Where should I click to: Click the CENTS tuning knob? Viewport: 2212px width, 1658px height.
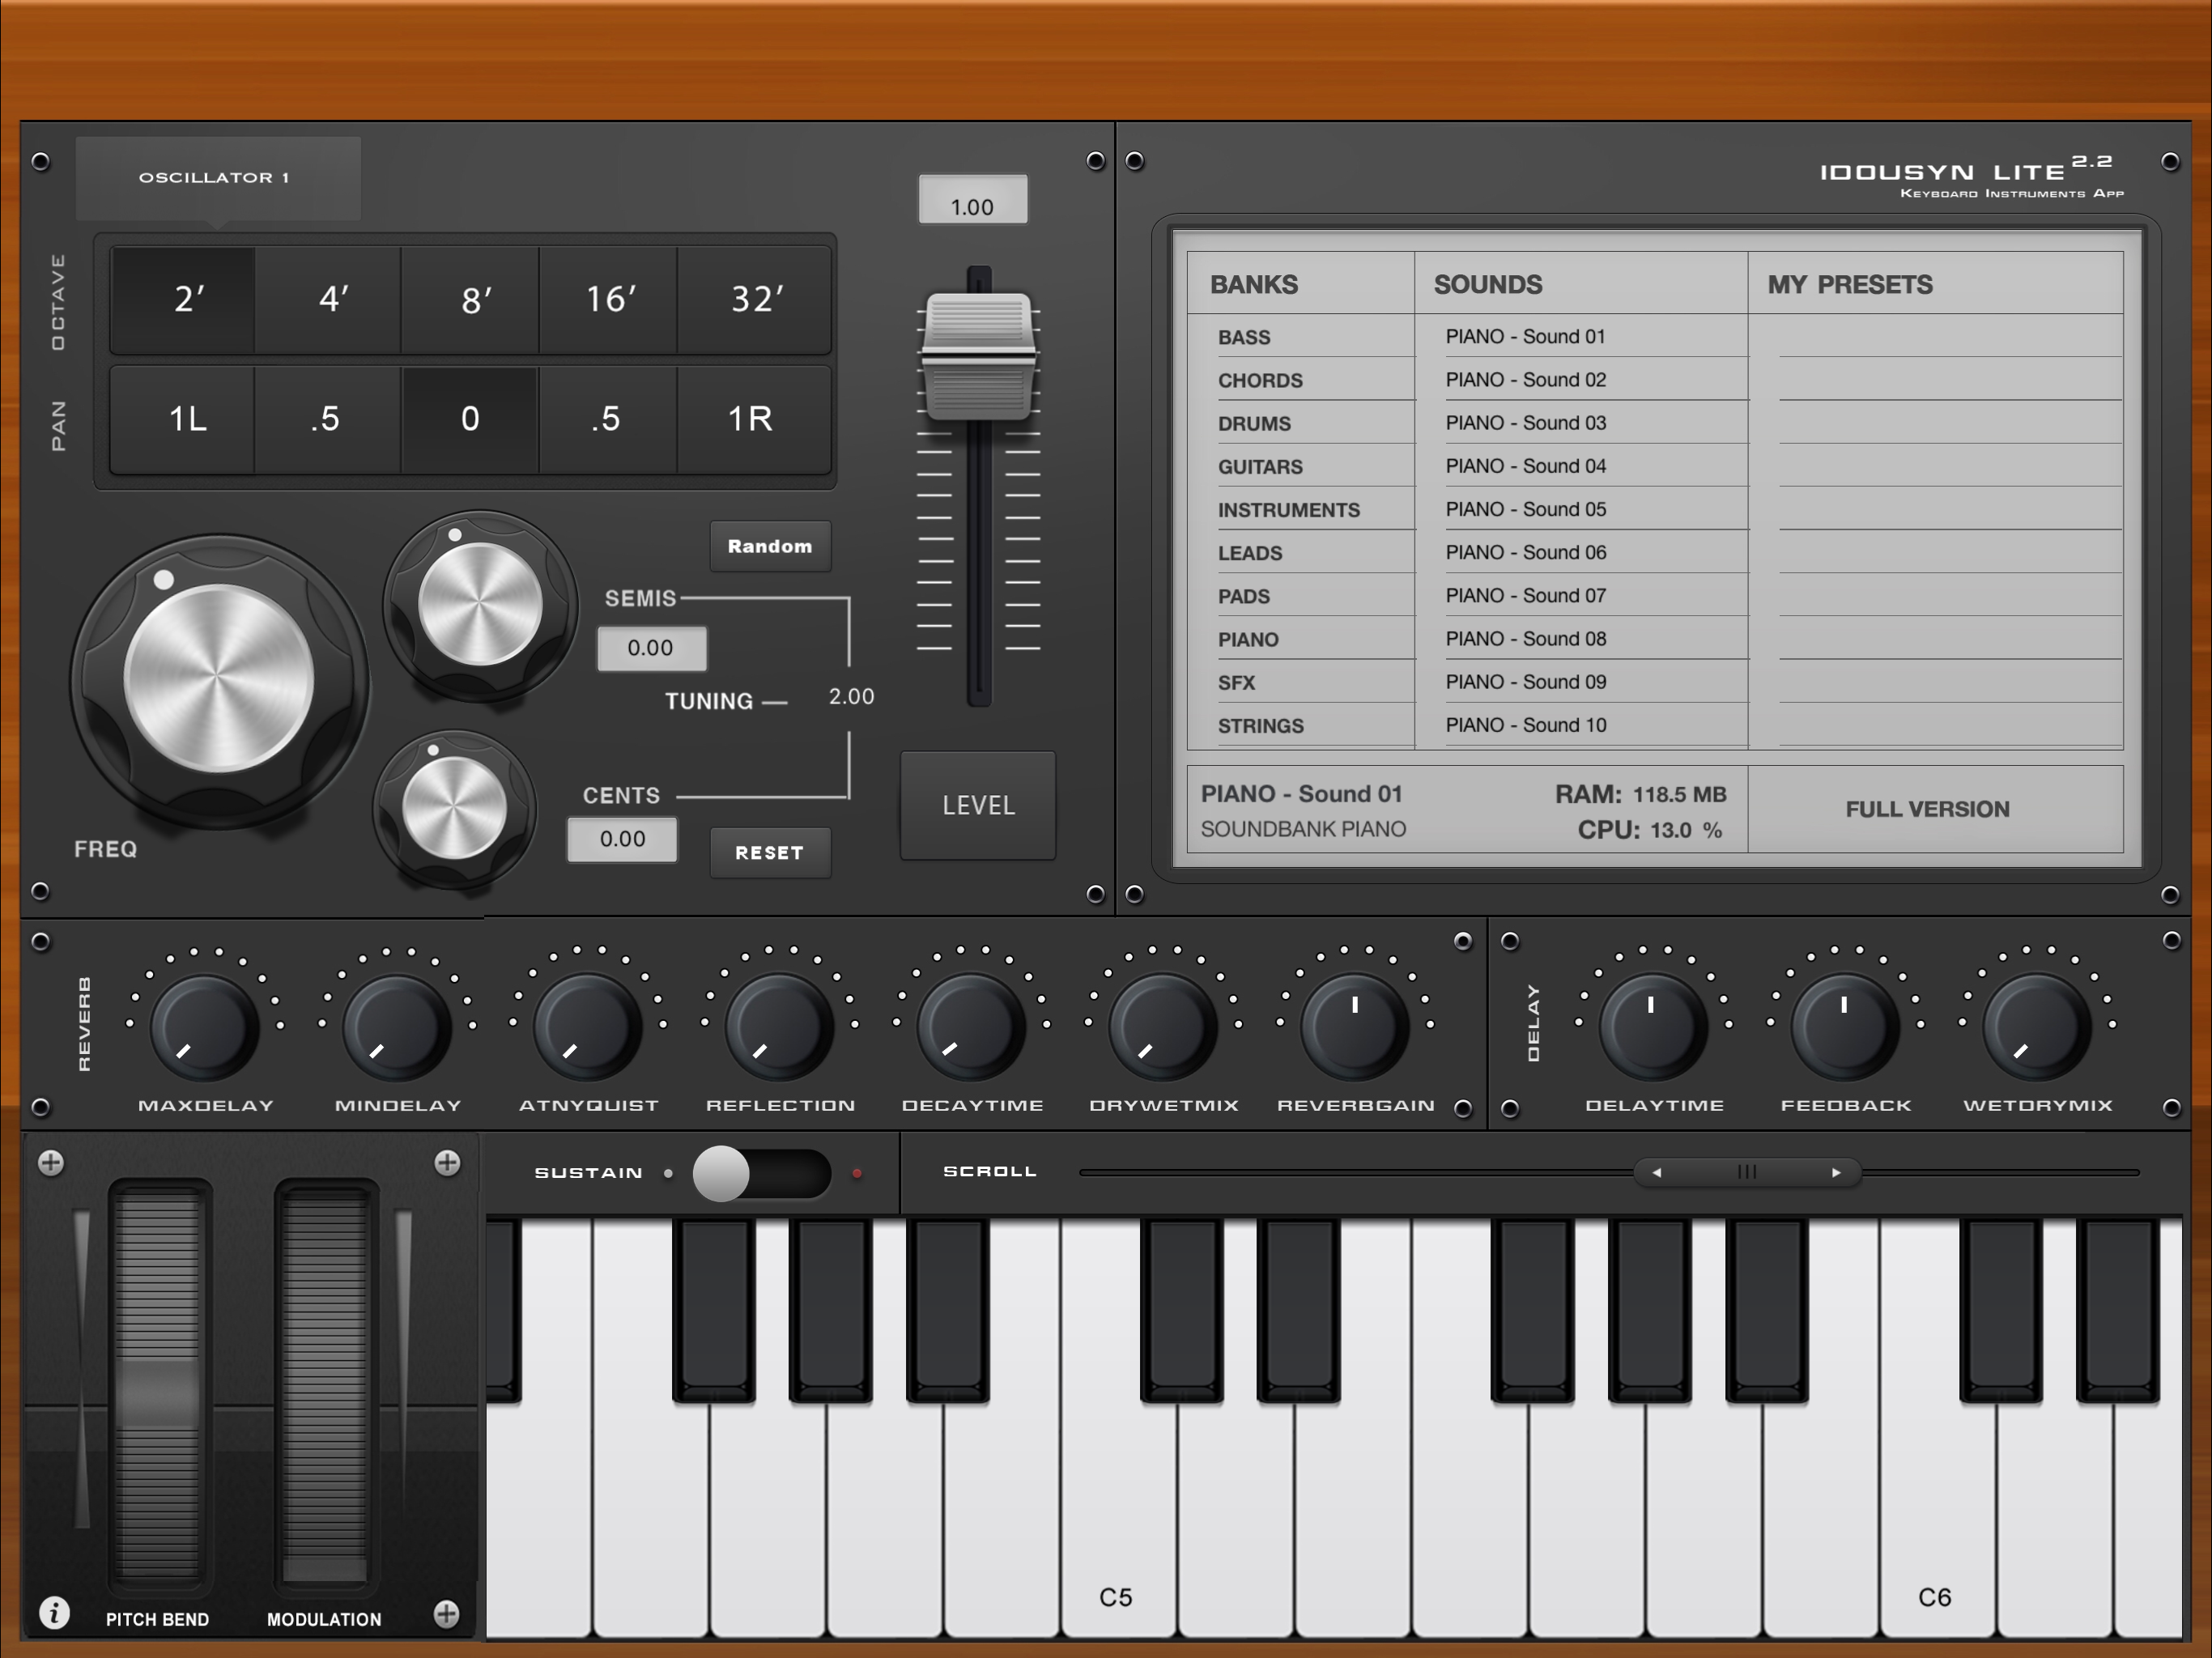pos(455,807)
